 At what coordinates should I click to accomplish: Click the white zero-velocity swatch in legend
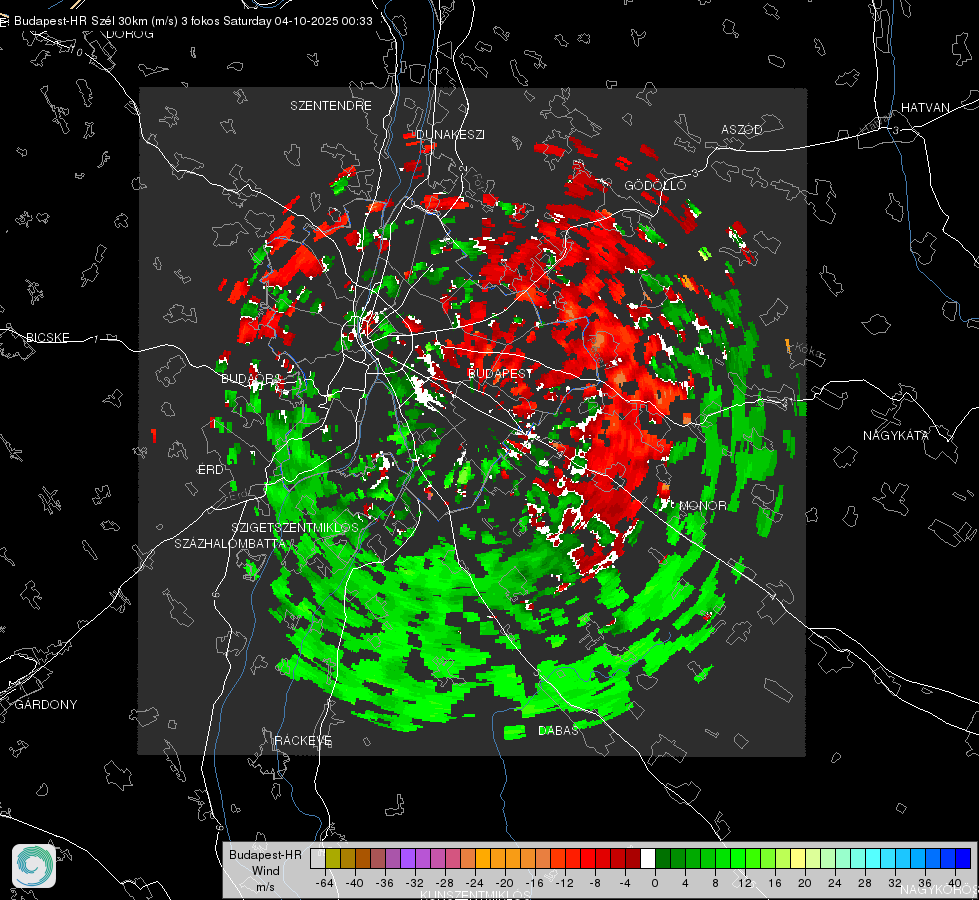648,858
